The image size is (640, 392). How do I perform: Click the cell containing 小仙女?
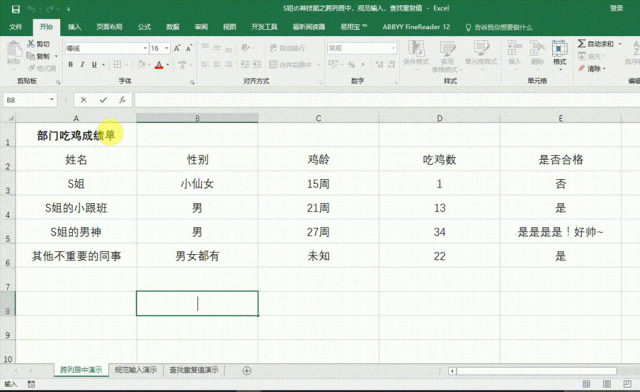[197, 184]
